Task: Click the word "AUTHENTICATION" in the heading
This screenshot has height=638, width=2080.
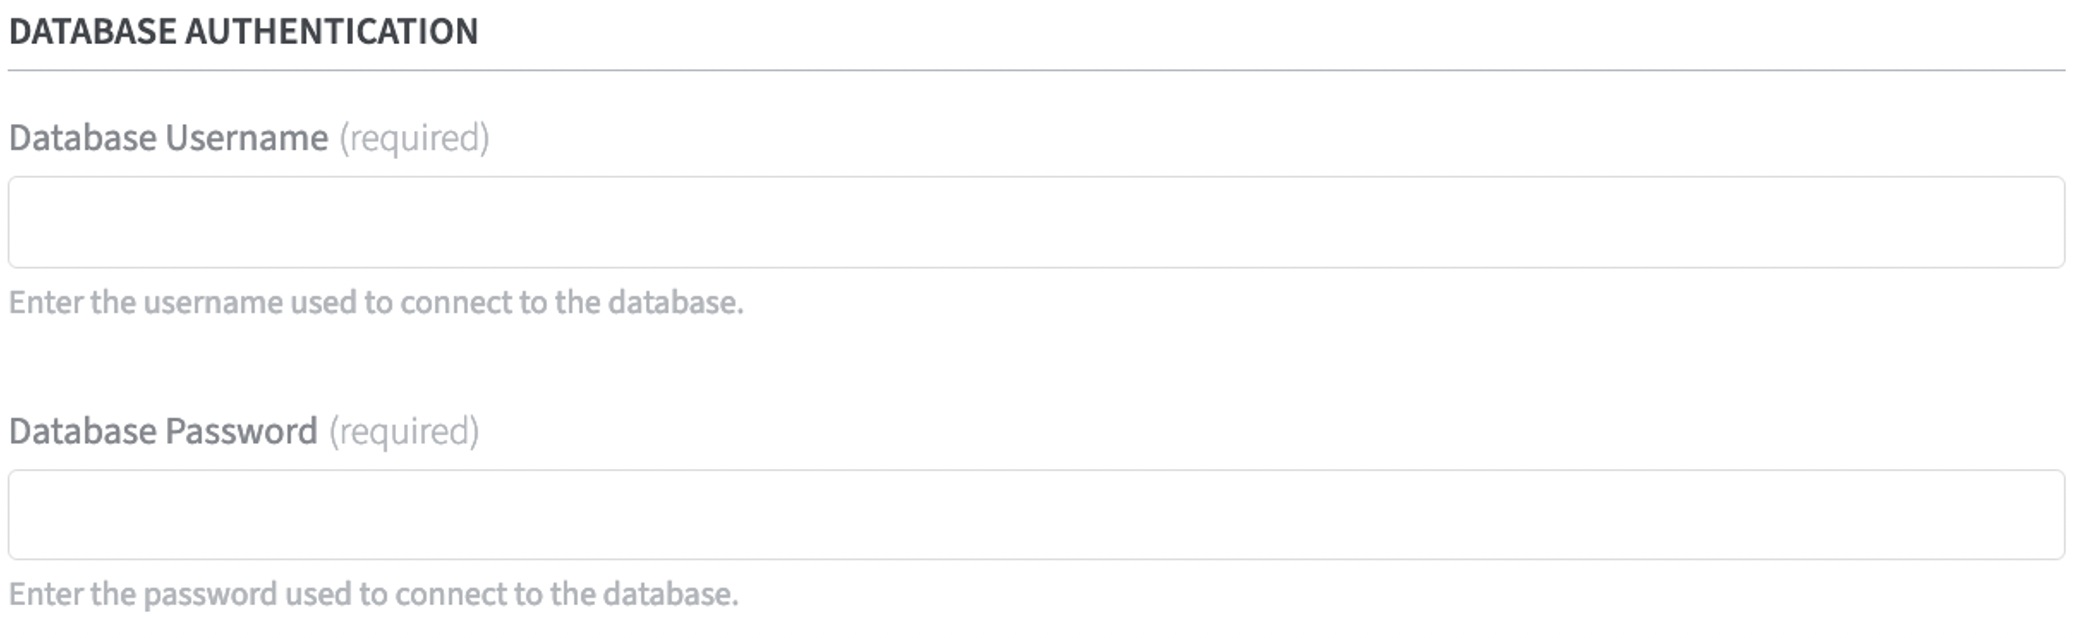Action: point(331,32)
